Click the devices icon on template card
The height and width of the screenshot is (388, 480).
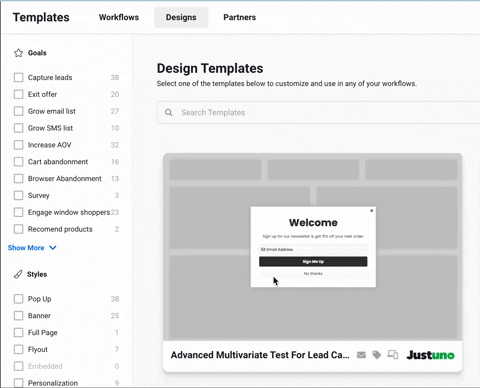coord(393,355)
